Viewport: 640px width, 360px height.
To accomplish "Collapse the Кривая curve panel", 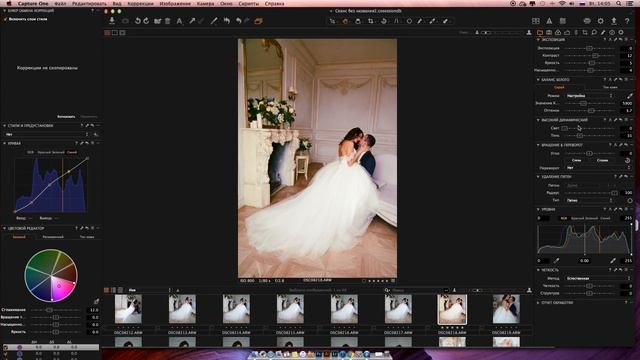I will (4, 143).
